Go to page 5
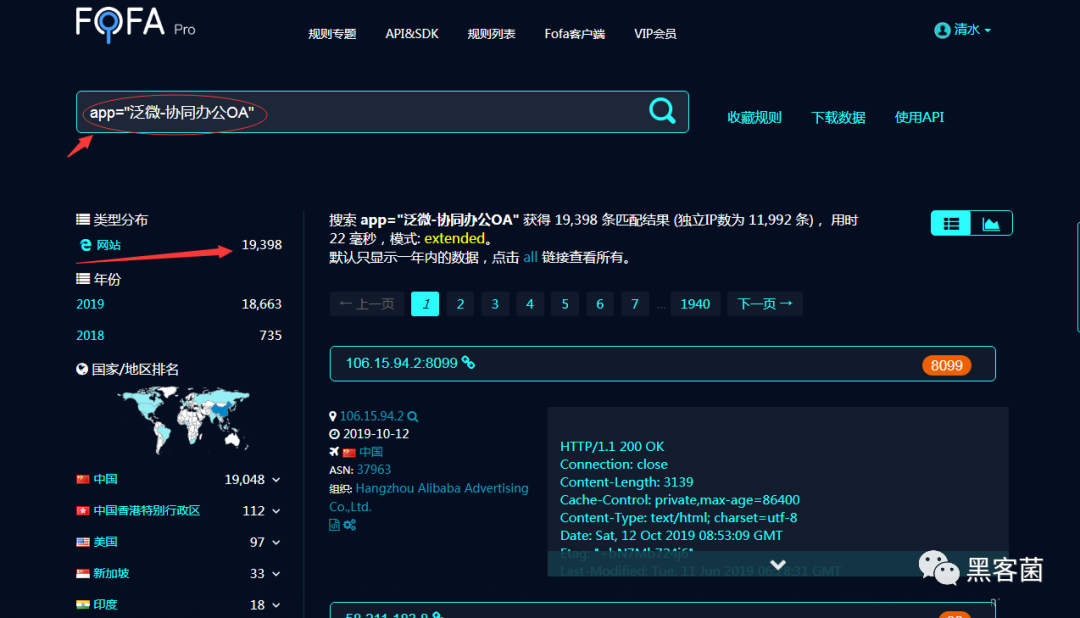This screenshot has width=1080, height=618. (x=565, y=304)
